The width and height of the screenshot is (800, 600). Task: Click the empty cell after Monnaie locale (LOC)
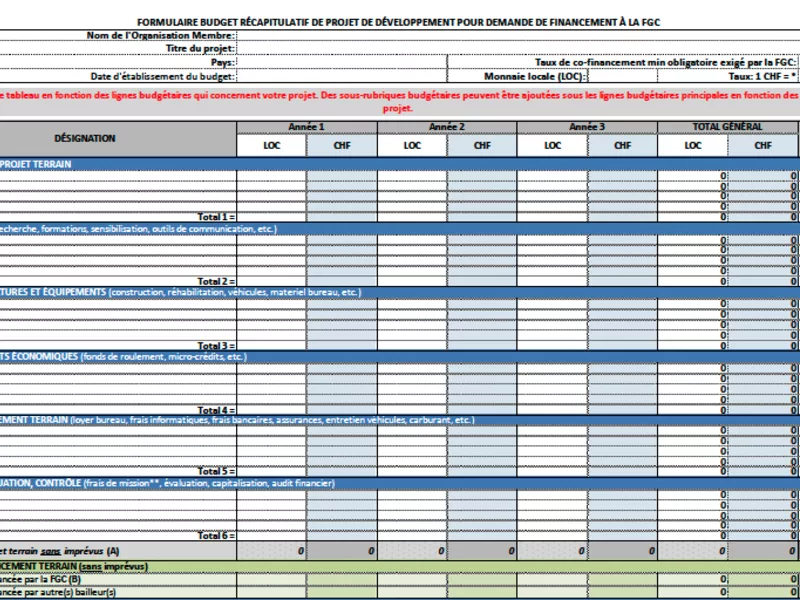(623, 76)
